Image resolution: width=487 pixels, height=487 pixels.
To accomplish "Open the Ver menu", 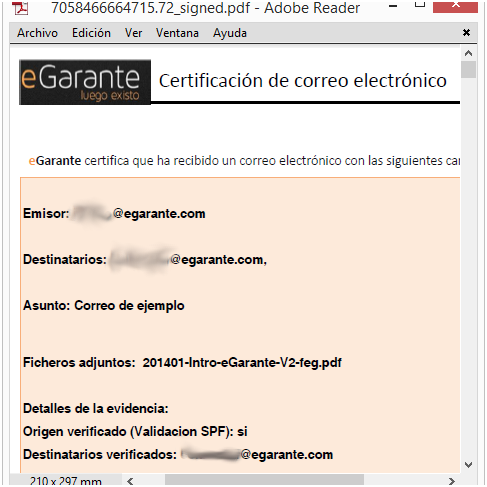I will [133, 33].
